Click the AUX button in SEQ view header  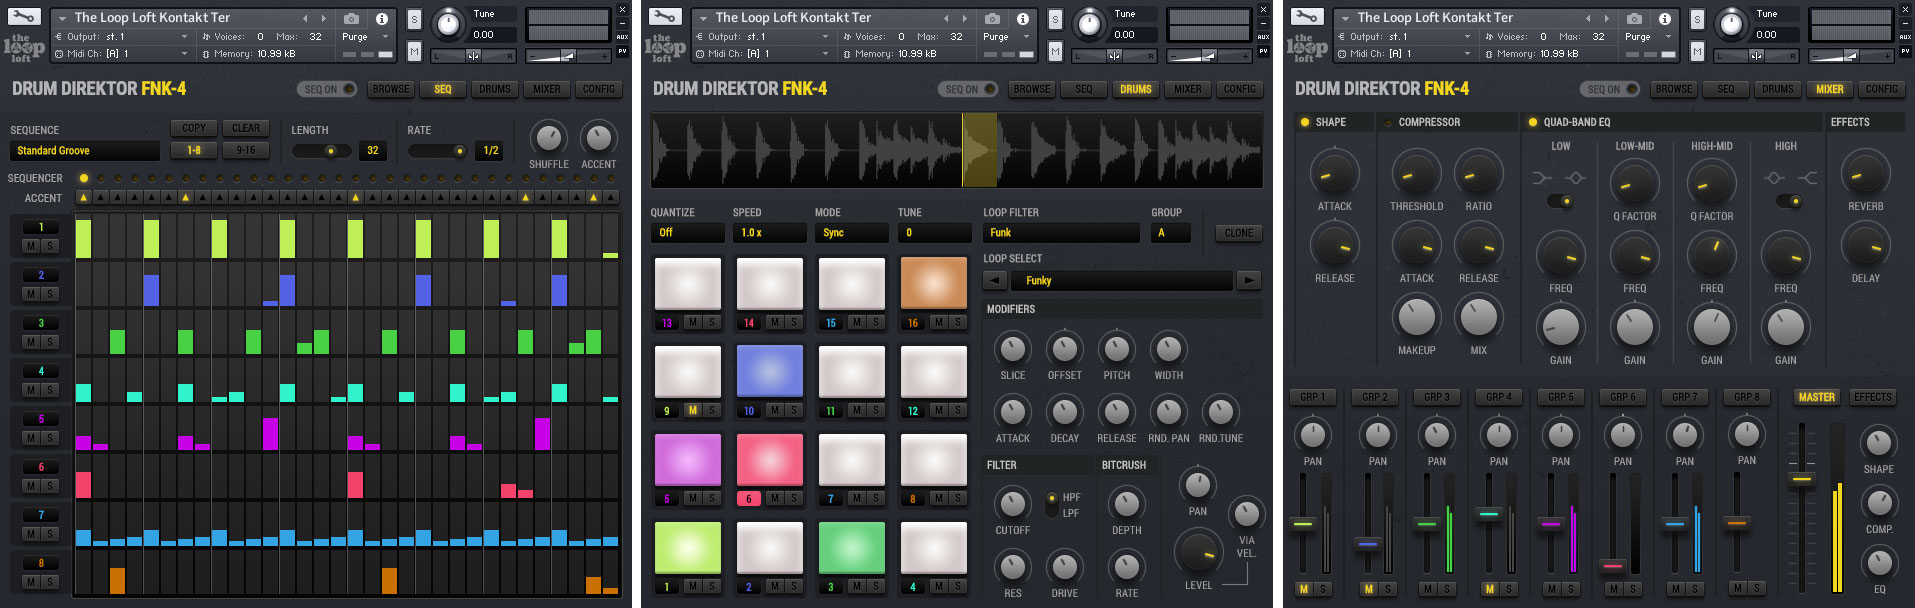coord(622,37)
